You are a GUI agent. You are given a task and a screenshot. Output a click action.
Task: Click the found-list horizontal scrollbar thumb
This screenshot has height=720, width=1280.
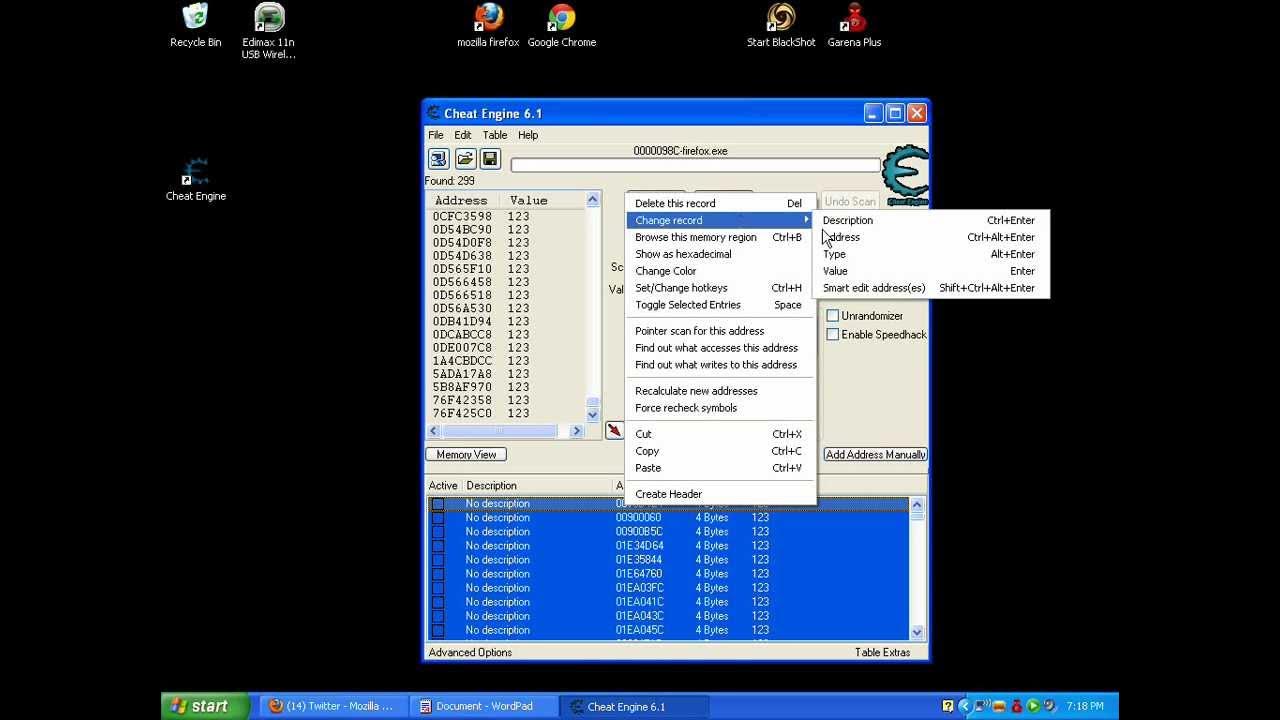click(499, 431)
